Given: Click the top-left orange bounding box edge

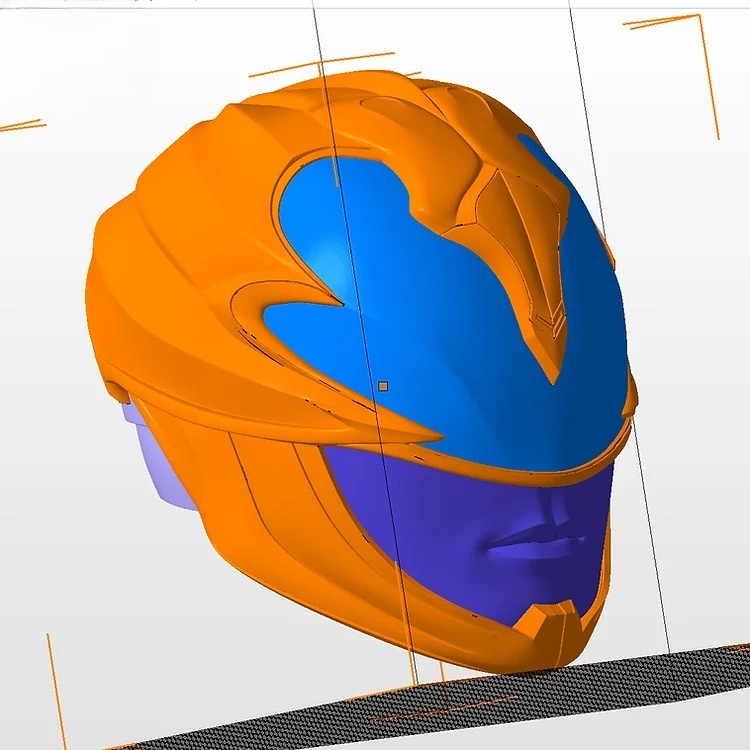Looking at the screenshot, I should (20, 127).
